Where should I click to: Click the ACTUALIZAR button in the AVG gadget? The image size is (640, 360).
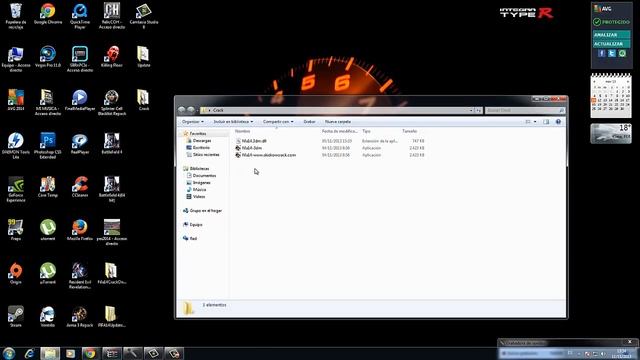click(x=611, y=44)
